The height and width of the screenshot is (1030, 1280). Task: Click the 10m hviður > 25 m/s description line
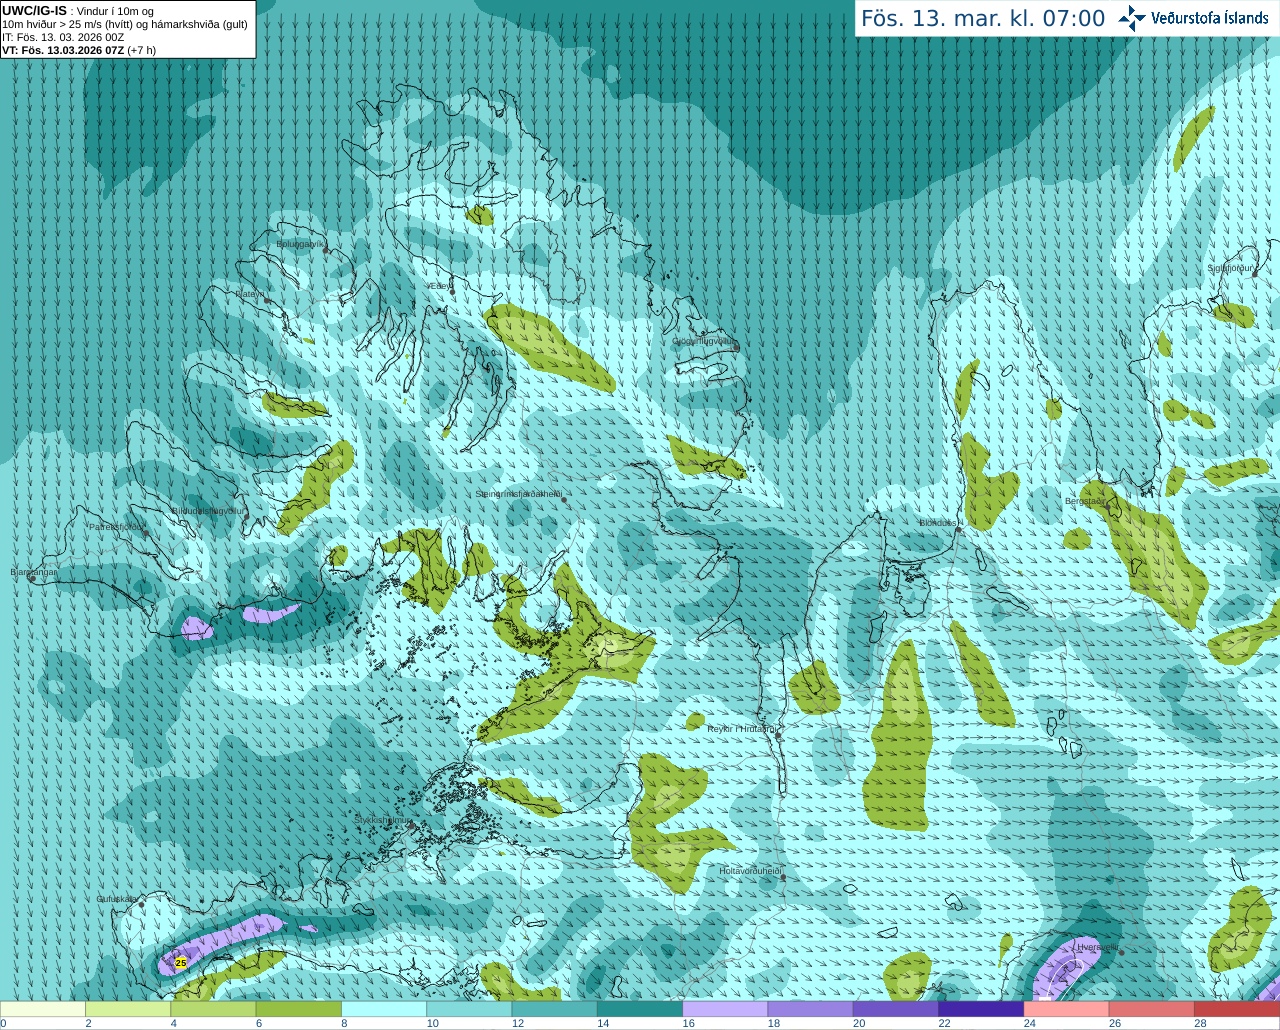(125, 24)
